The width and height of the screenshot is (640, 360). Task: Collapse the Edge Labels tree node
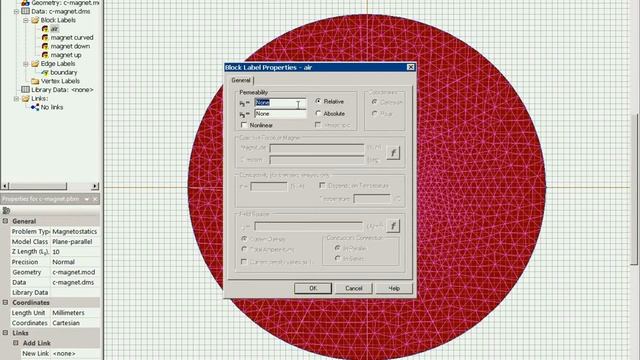click(x=26, y=64)
